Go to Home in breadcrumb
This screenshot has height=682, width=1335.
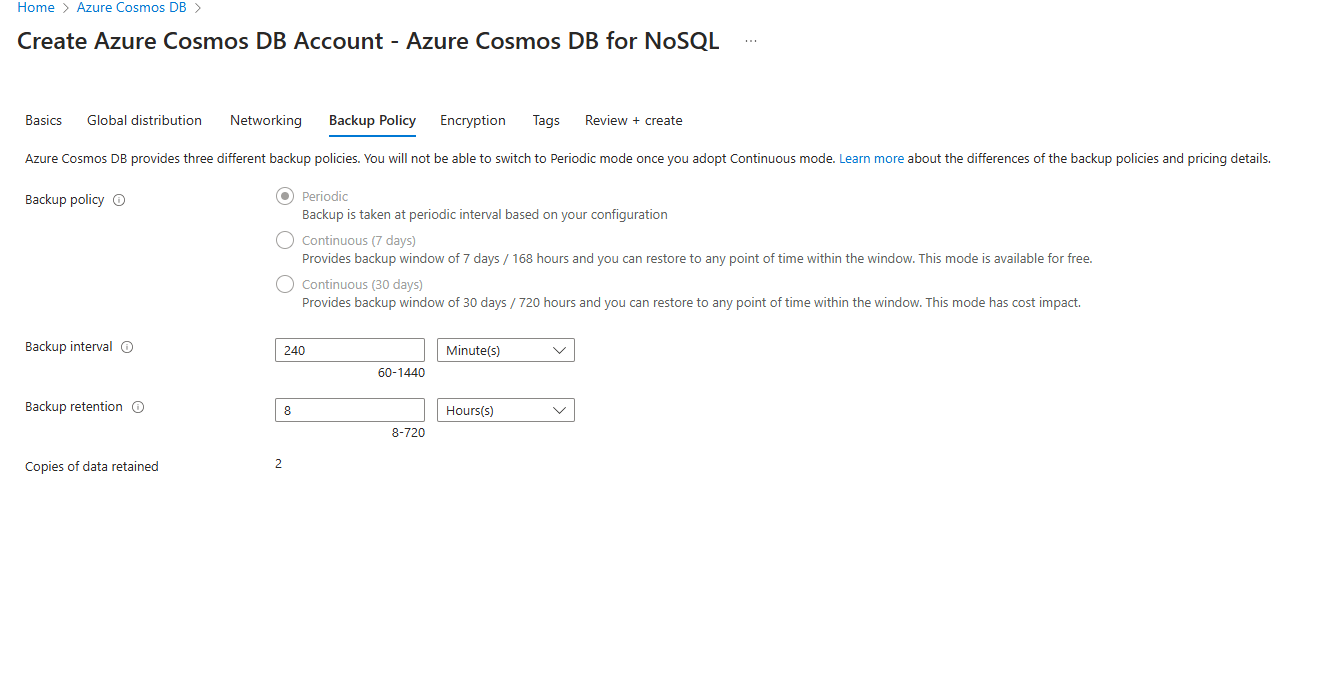pos(36,7)
